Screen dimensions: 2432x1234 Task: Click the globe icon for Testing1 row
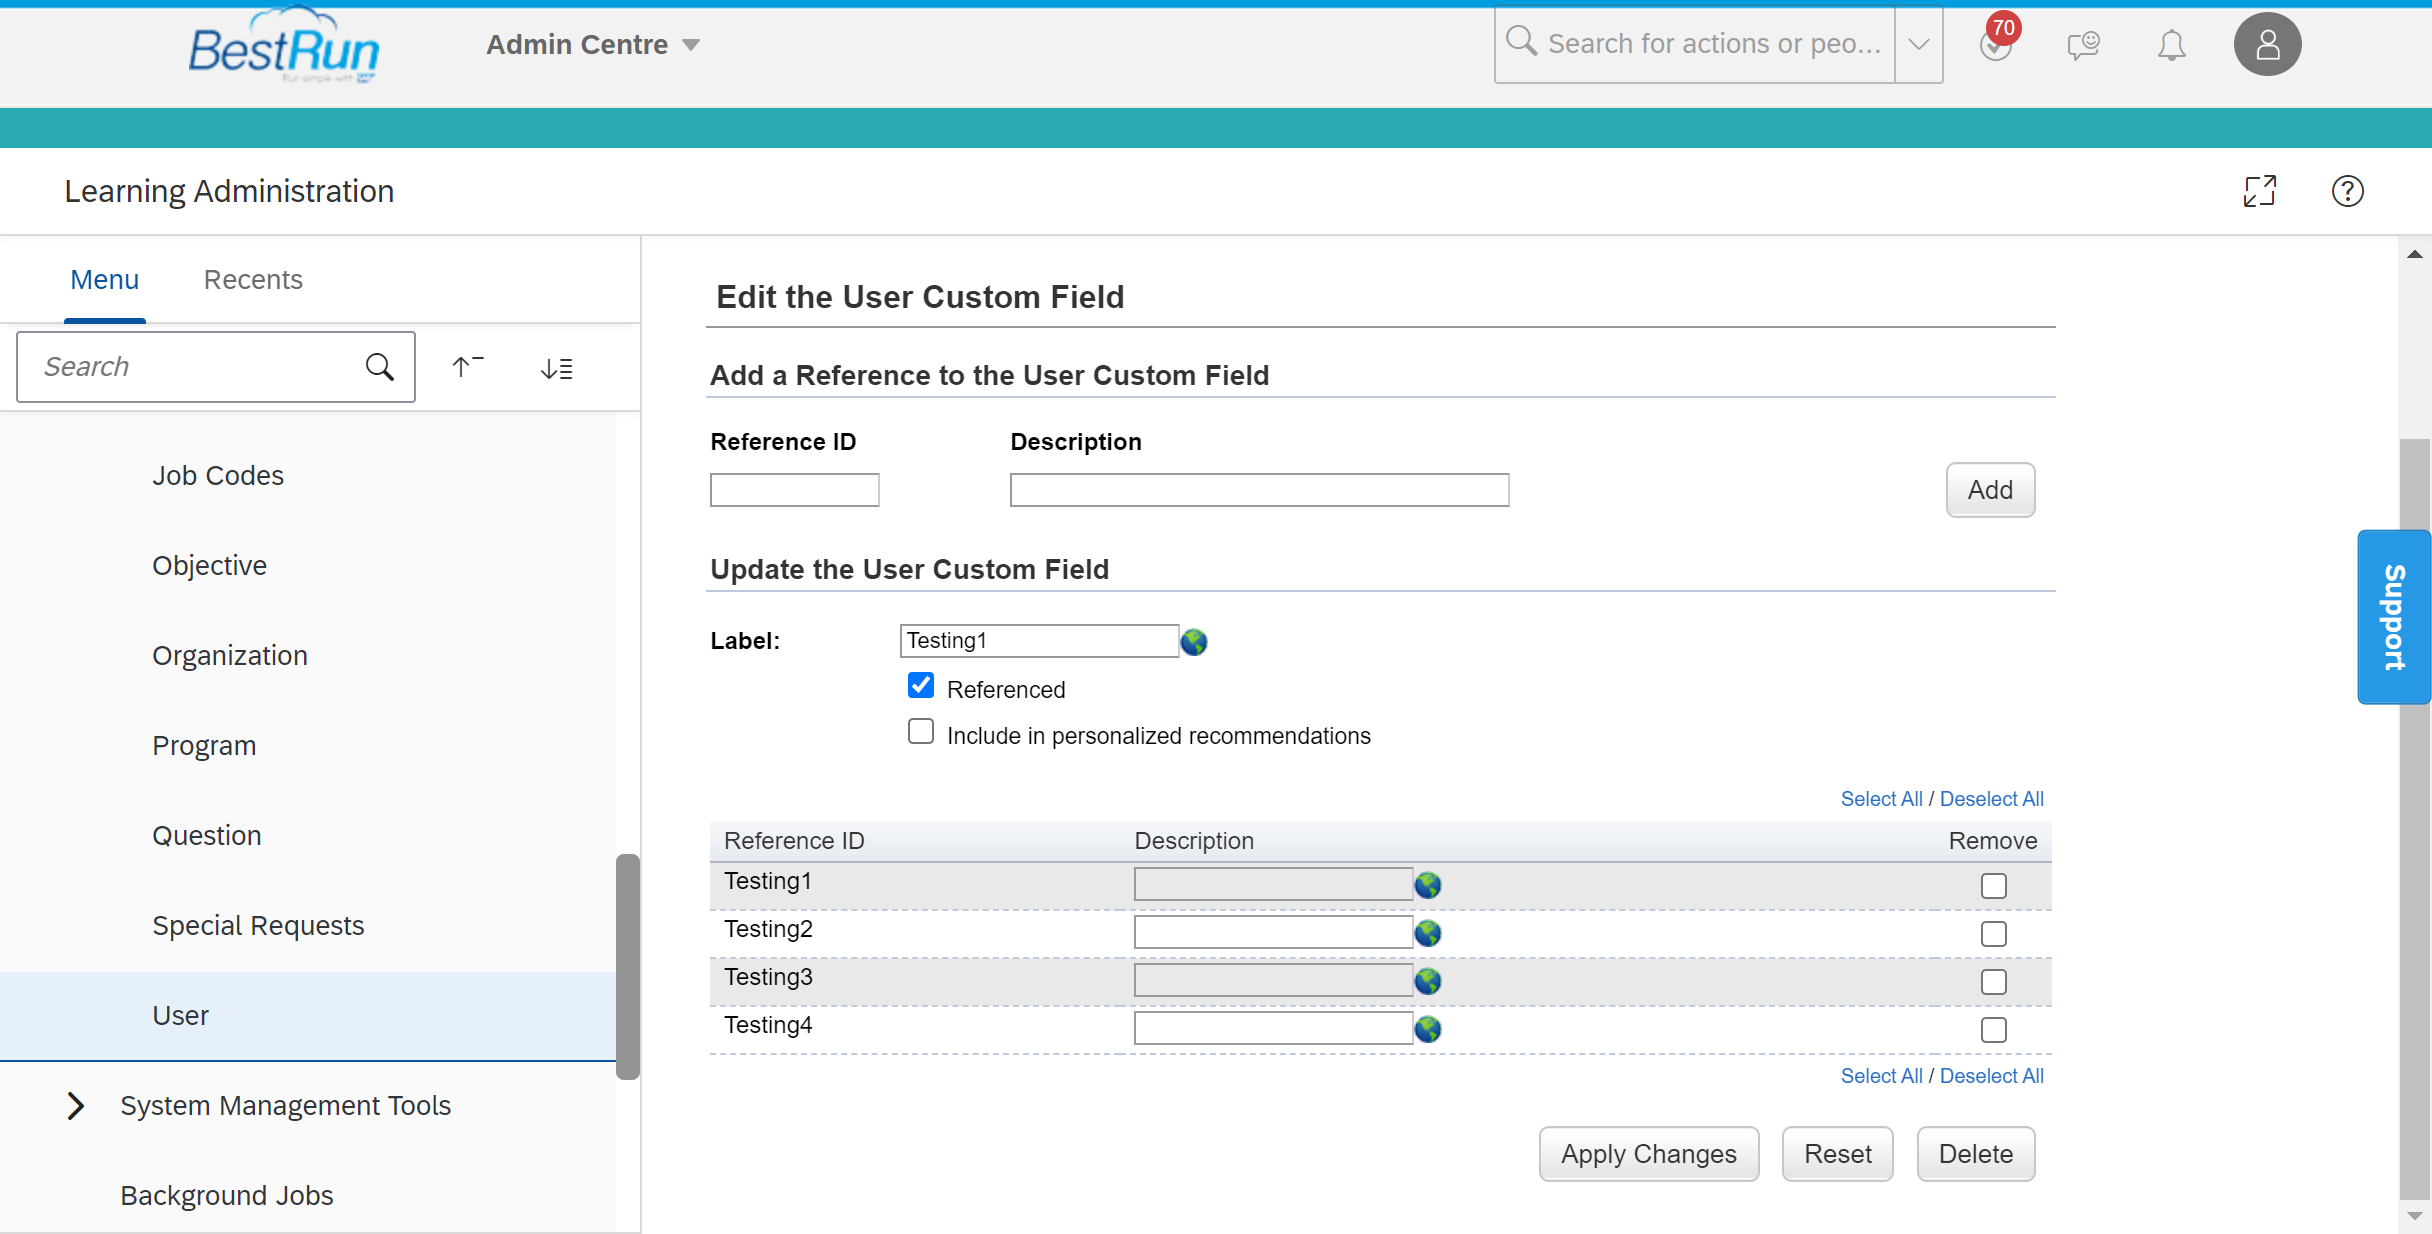[x=1428, y=885]
